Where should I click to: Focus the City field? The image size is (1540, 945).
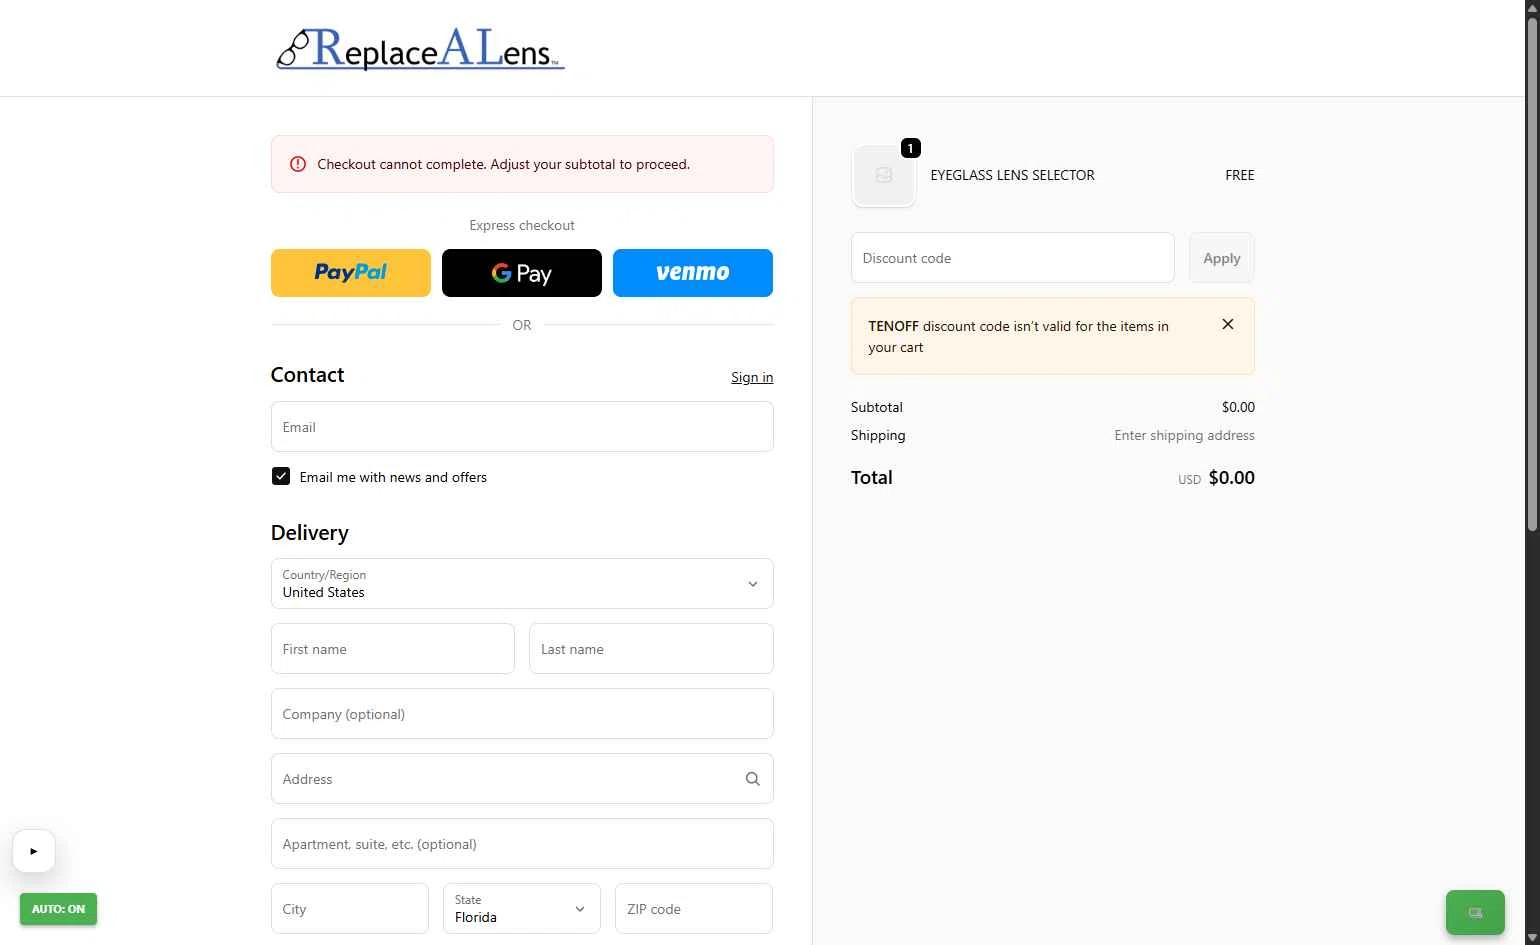350,909
